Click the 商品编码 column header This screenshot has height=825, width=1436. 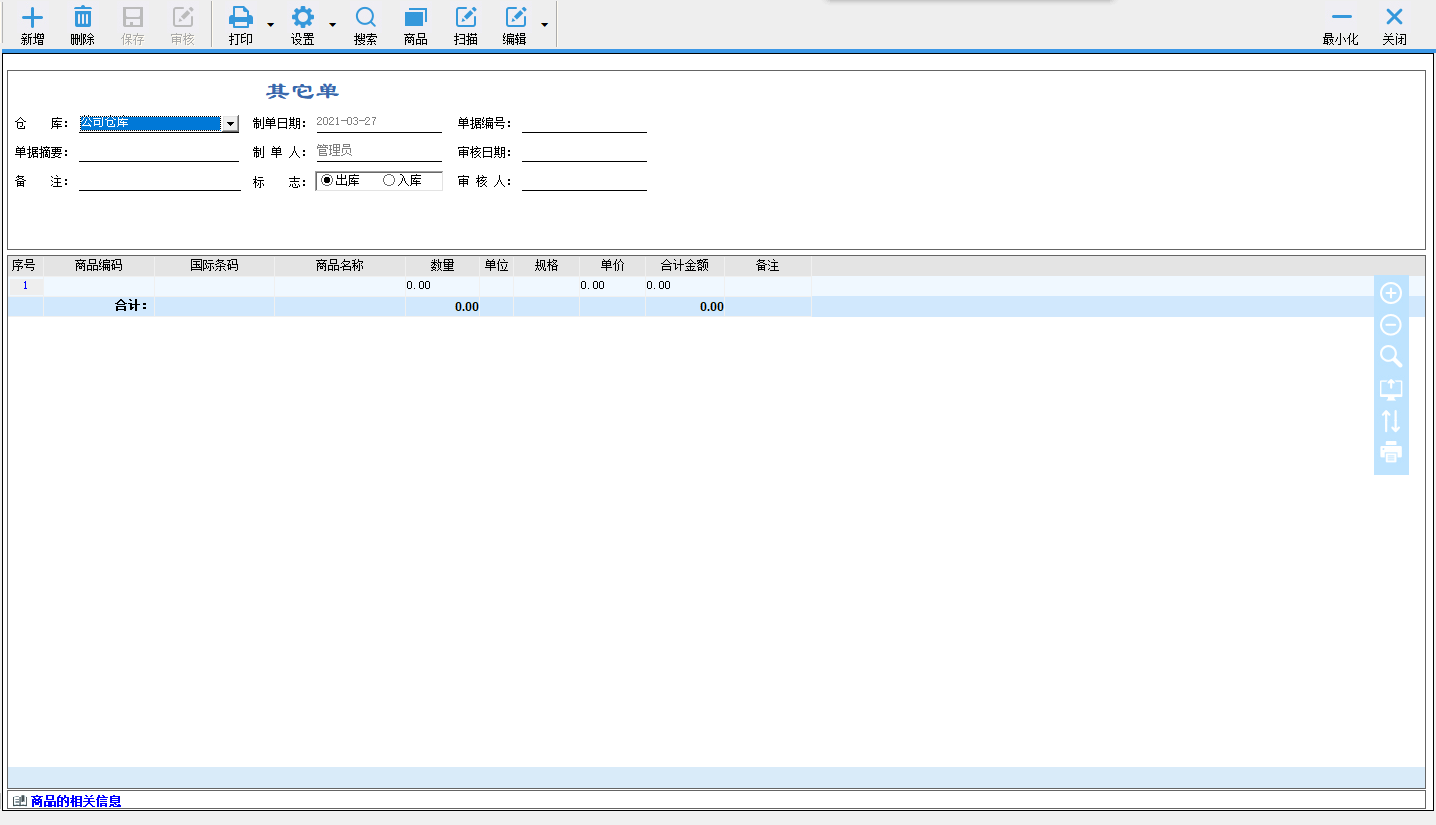(x=99, y=266)
